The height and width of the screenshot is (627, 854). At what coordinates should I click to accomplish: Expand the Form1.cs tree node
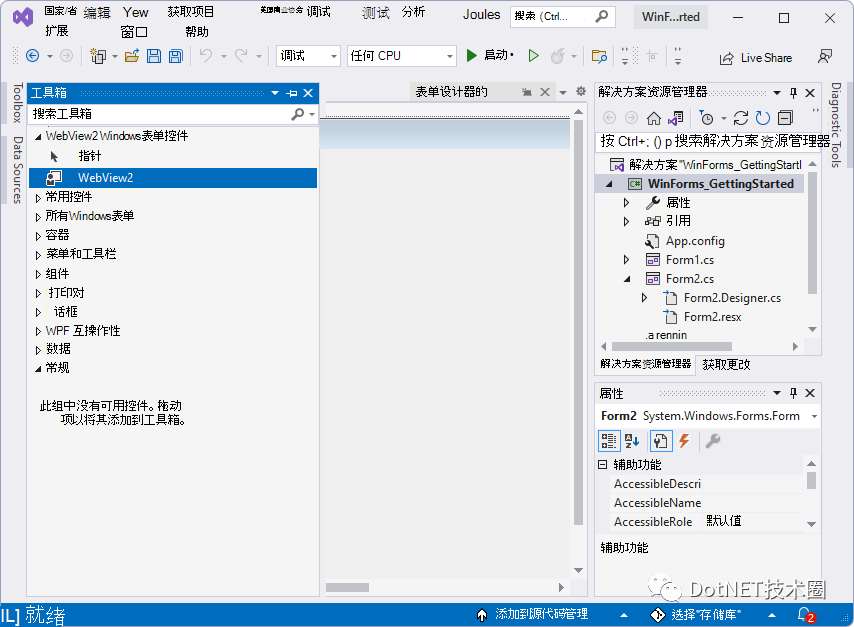click(626, 260)
